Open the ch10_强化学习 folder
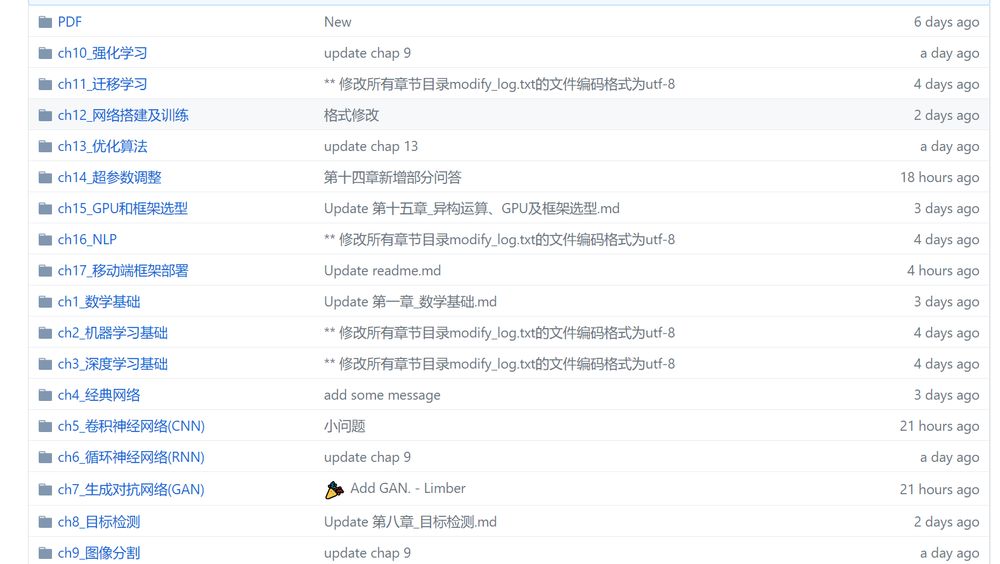The image size is (1000, 564). (x=102, y=53)
